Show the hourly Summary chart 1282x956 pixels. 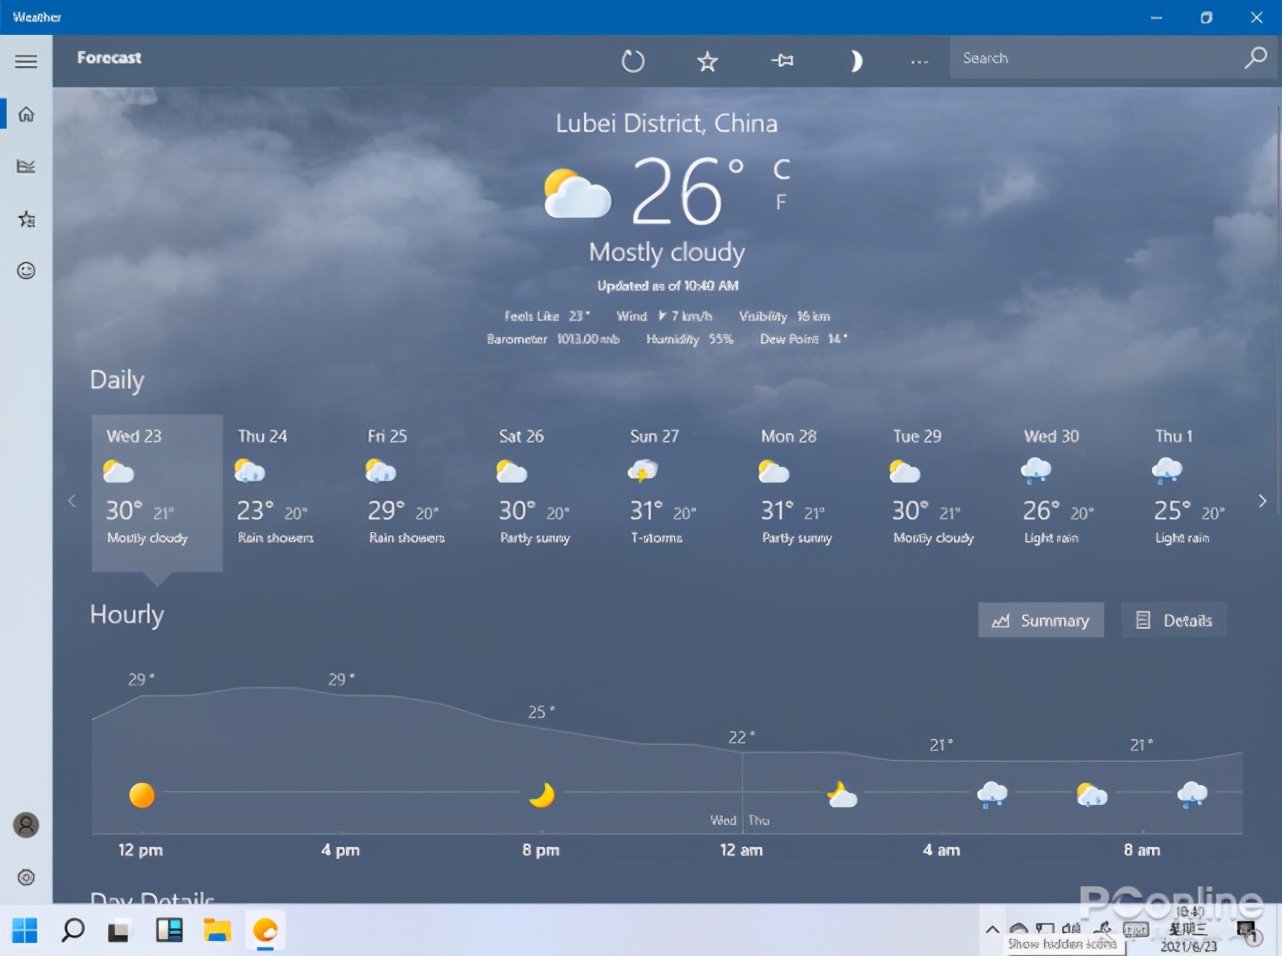coord(1041,620)
